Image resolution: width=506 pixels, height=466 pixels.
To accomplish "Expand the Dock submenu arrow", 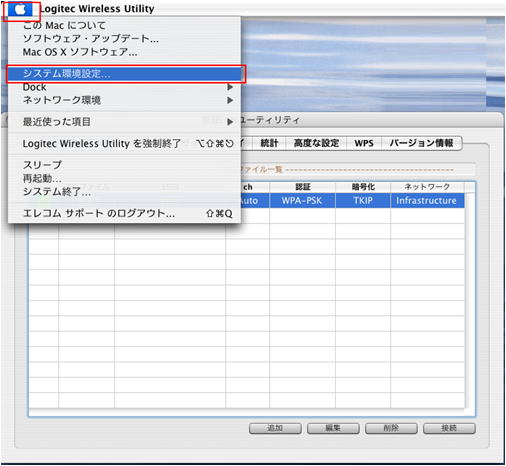I will click(x=230, y=87).
